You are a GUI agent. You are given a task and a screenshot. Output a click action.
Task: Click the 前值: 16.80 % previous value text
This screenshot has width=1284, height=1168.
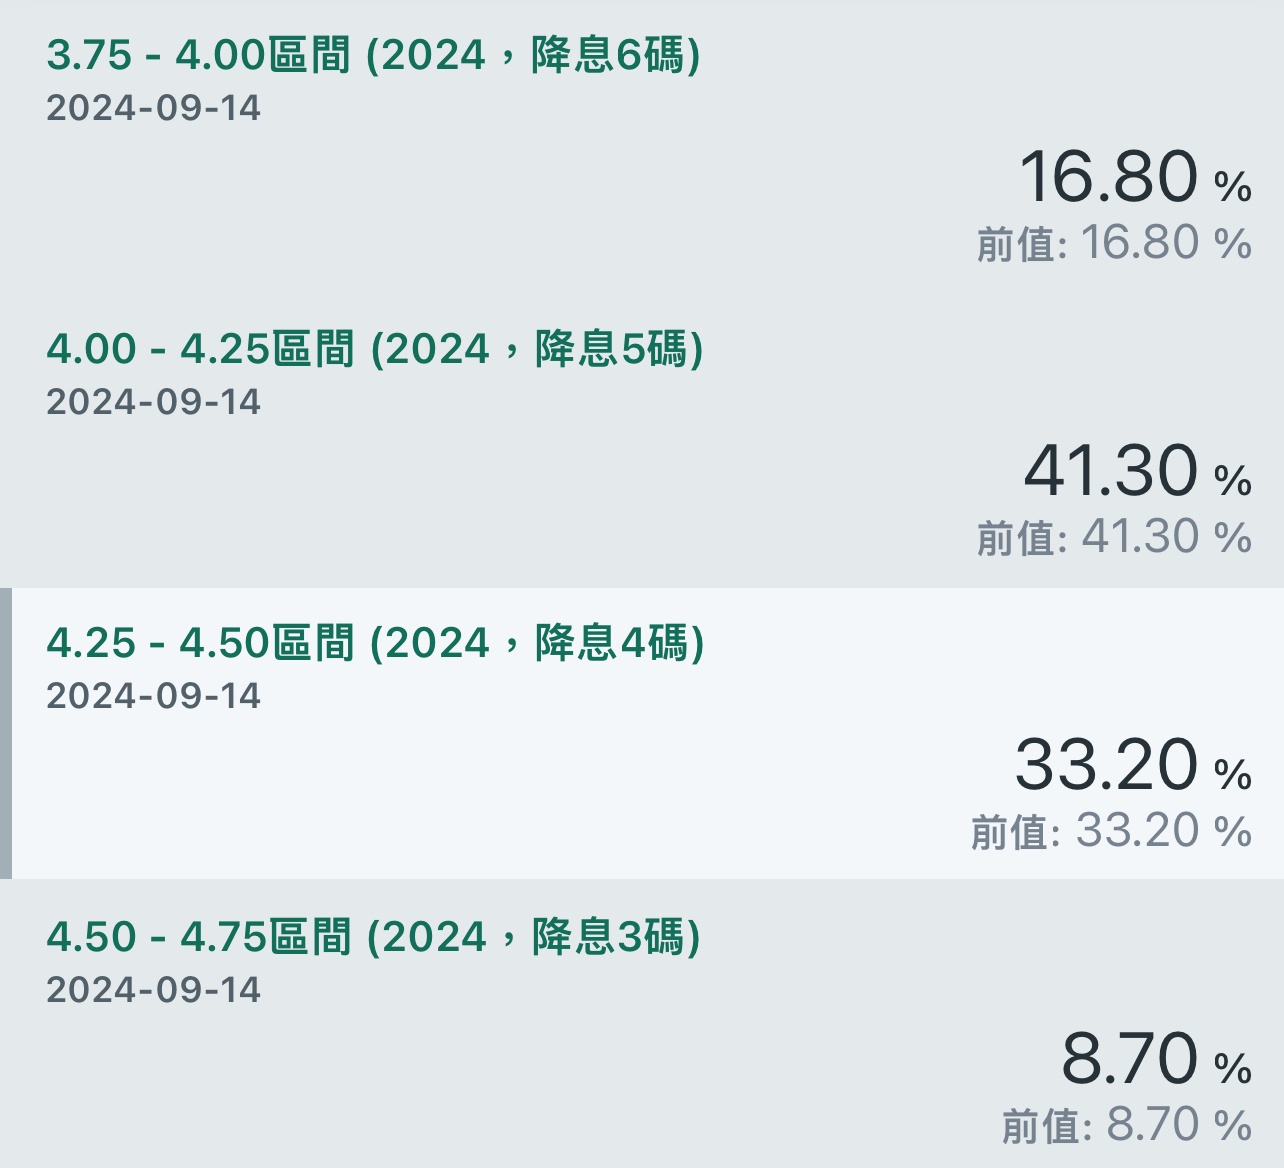click(x=1114, y=243)
